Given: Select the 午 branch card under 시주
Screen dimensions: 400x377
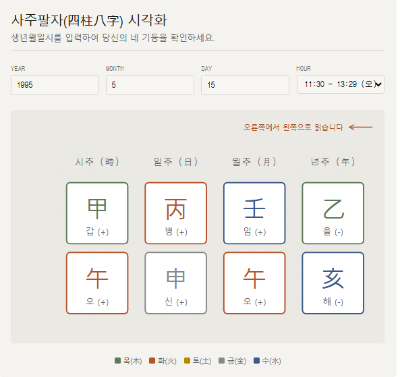Looking at the screenshot, I should click(x=97, y=283).
